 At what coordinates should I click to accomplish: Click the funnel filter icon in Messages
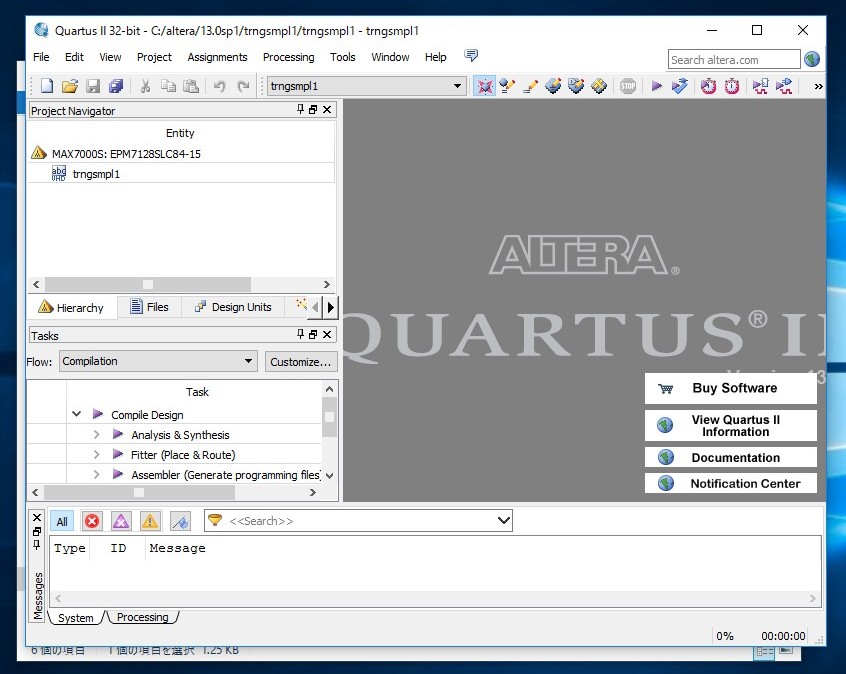pyautogui.click(x=215, y=520)
